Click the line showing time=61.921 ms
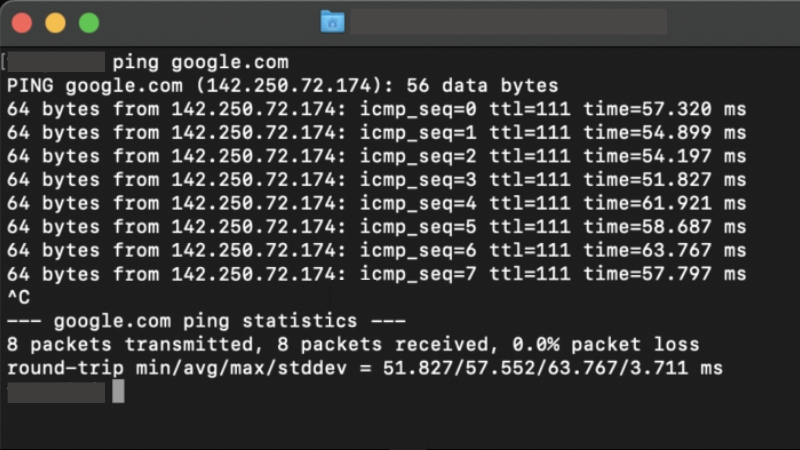The width and height of the screenshot is (800, 450). [x=377, y=204]
